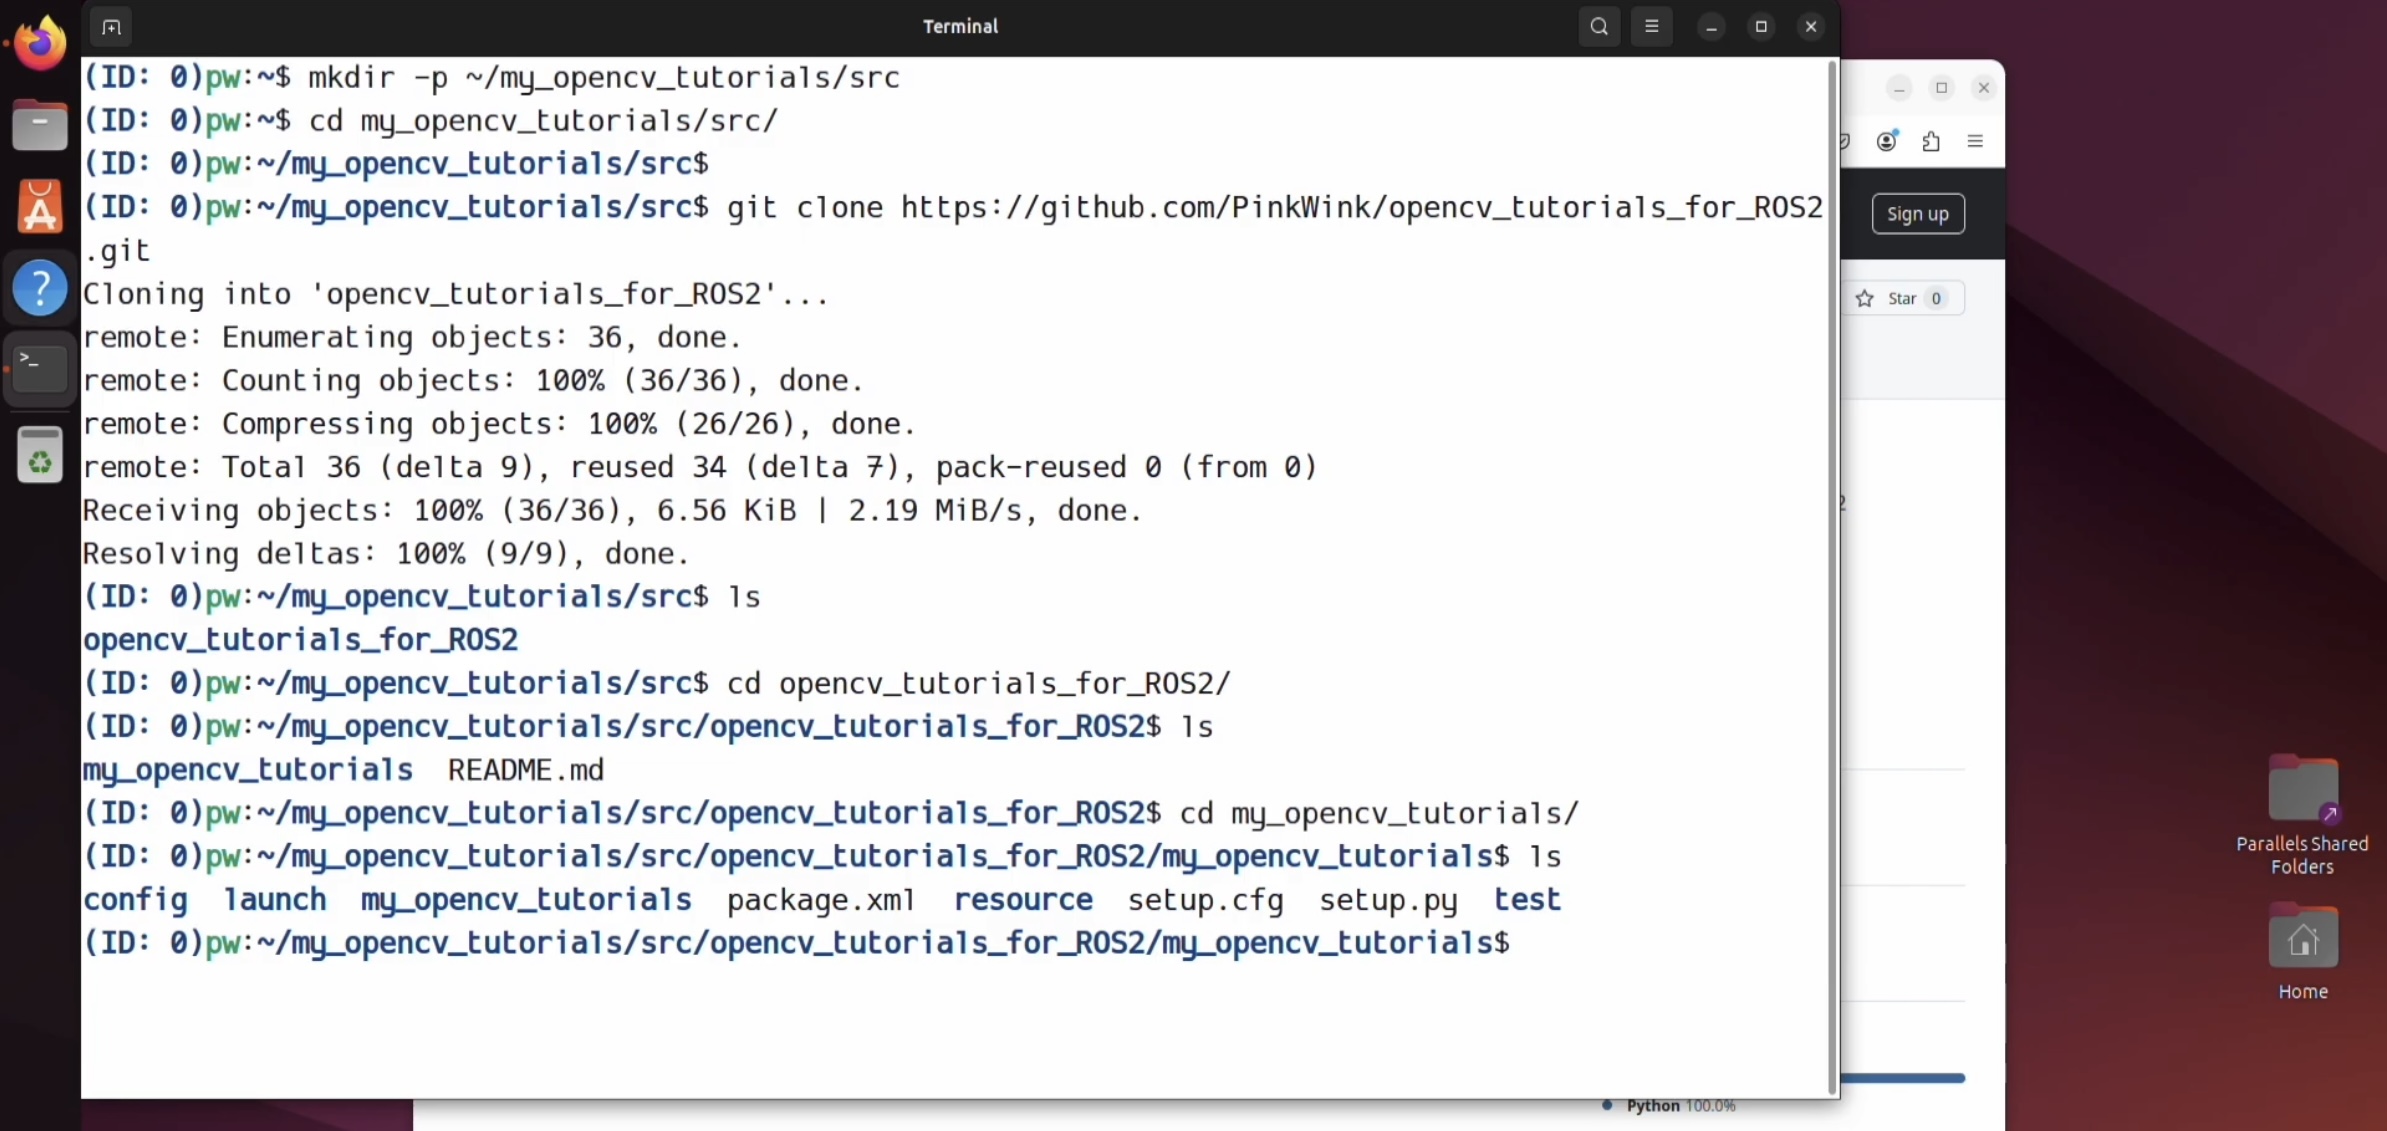
Task: Star the GitHub repository
Action: point(1900,299)
